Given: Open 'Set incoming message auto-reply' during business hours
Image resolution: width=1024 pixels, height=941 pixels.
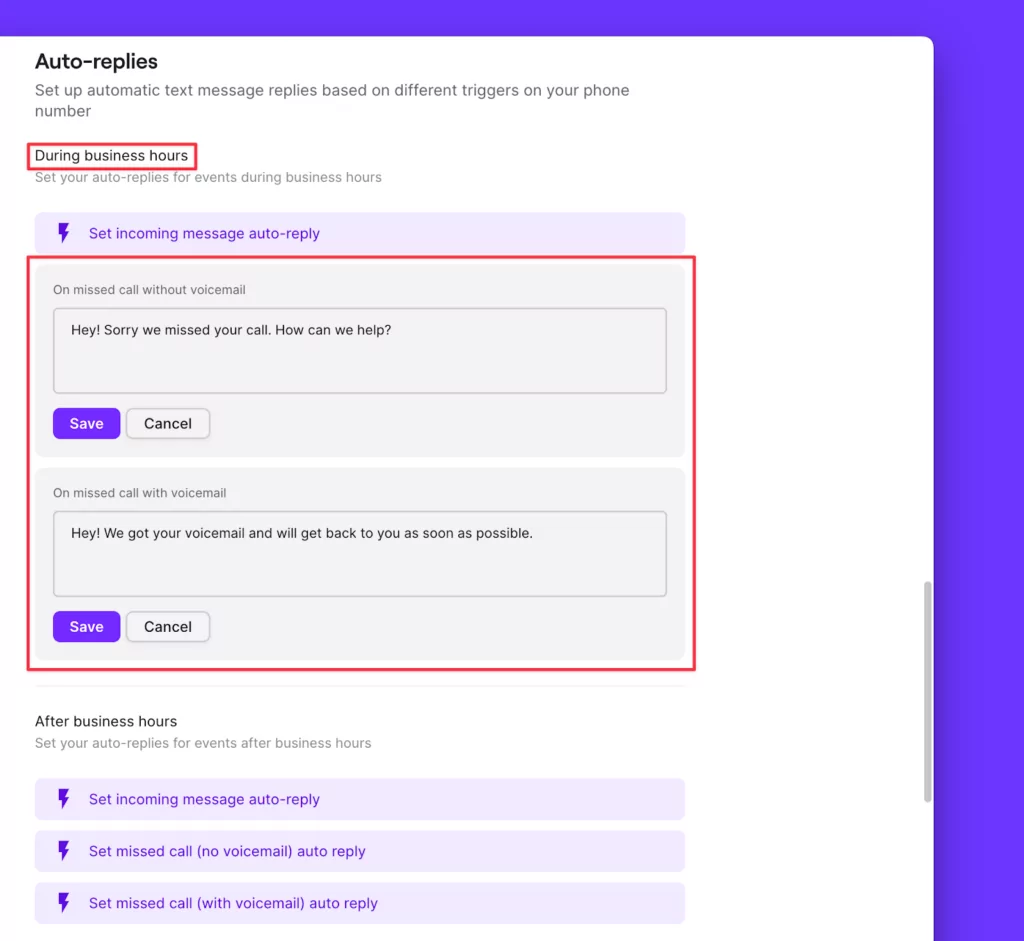Looking at the screenshot, I should (204, 233).
